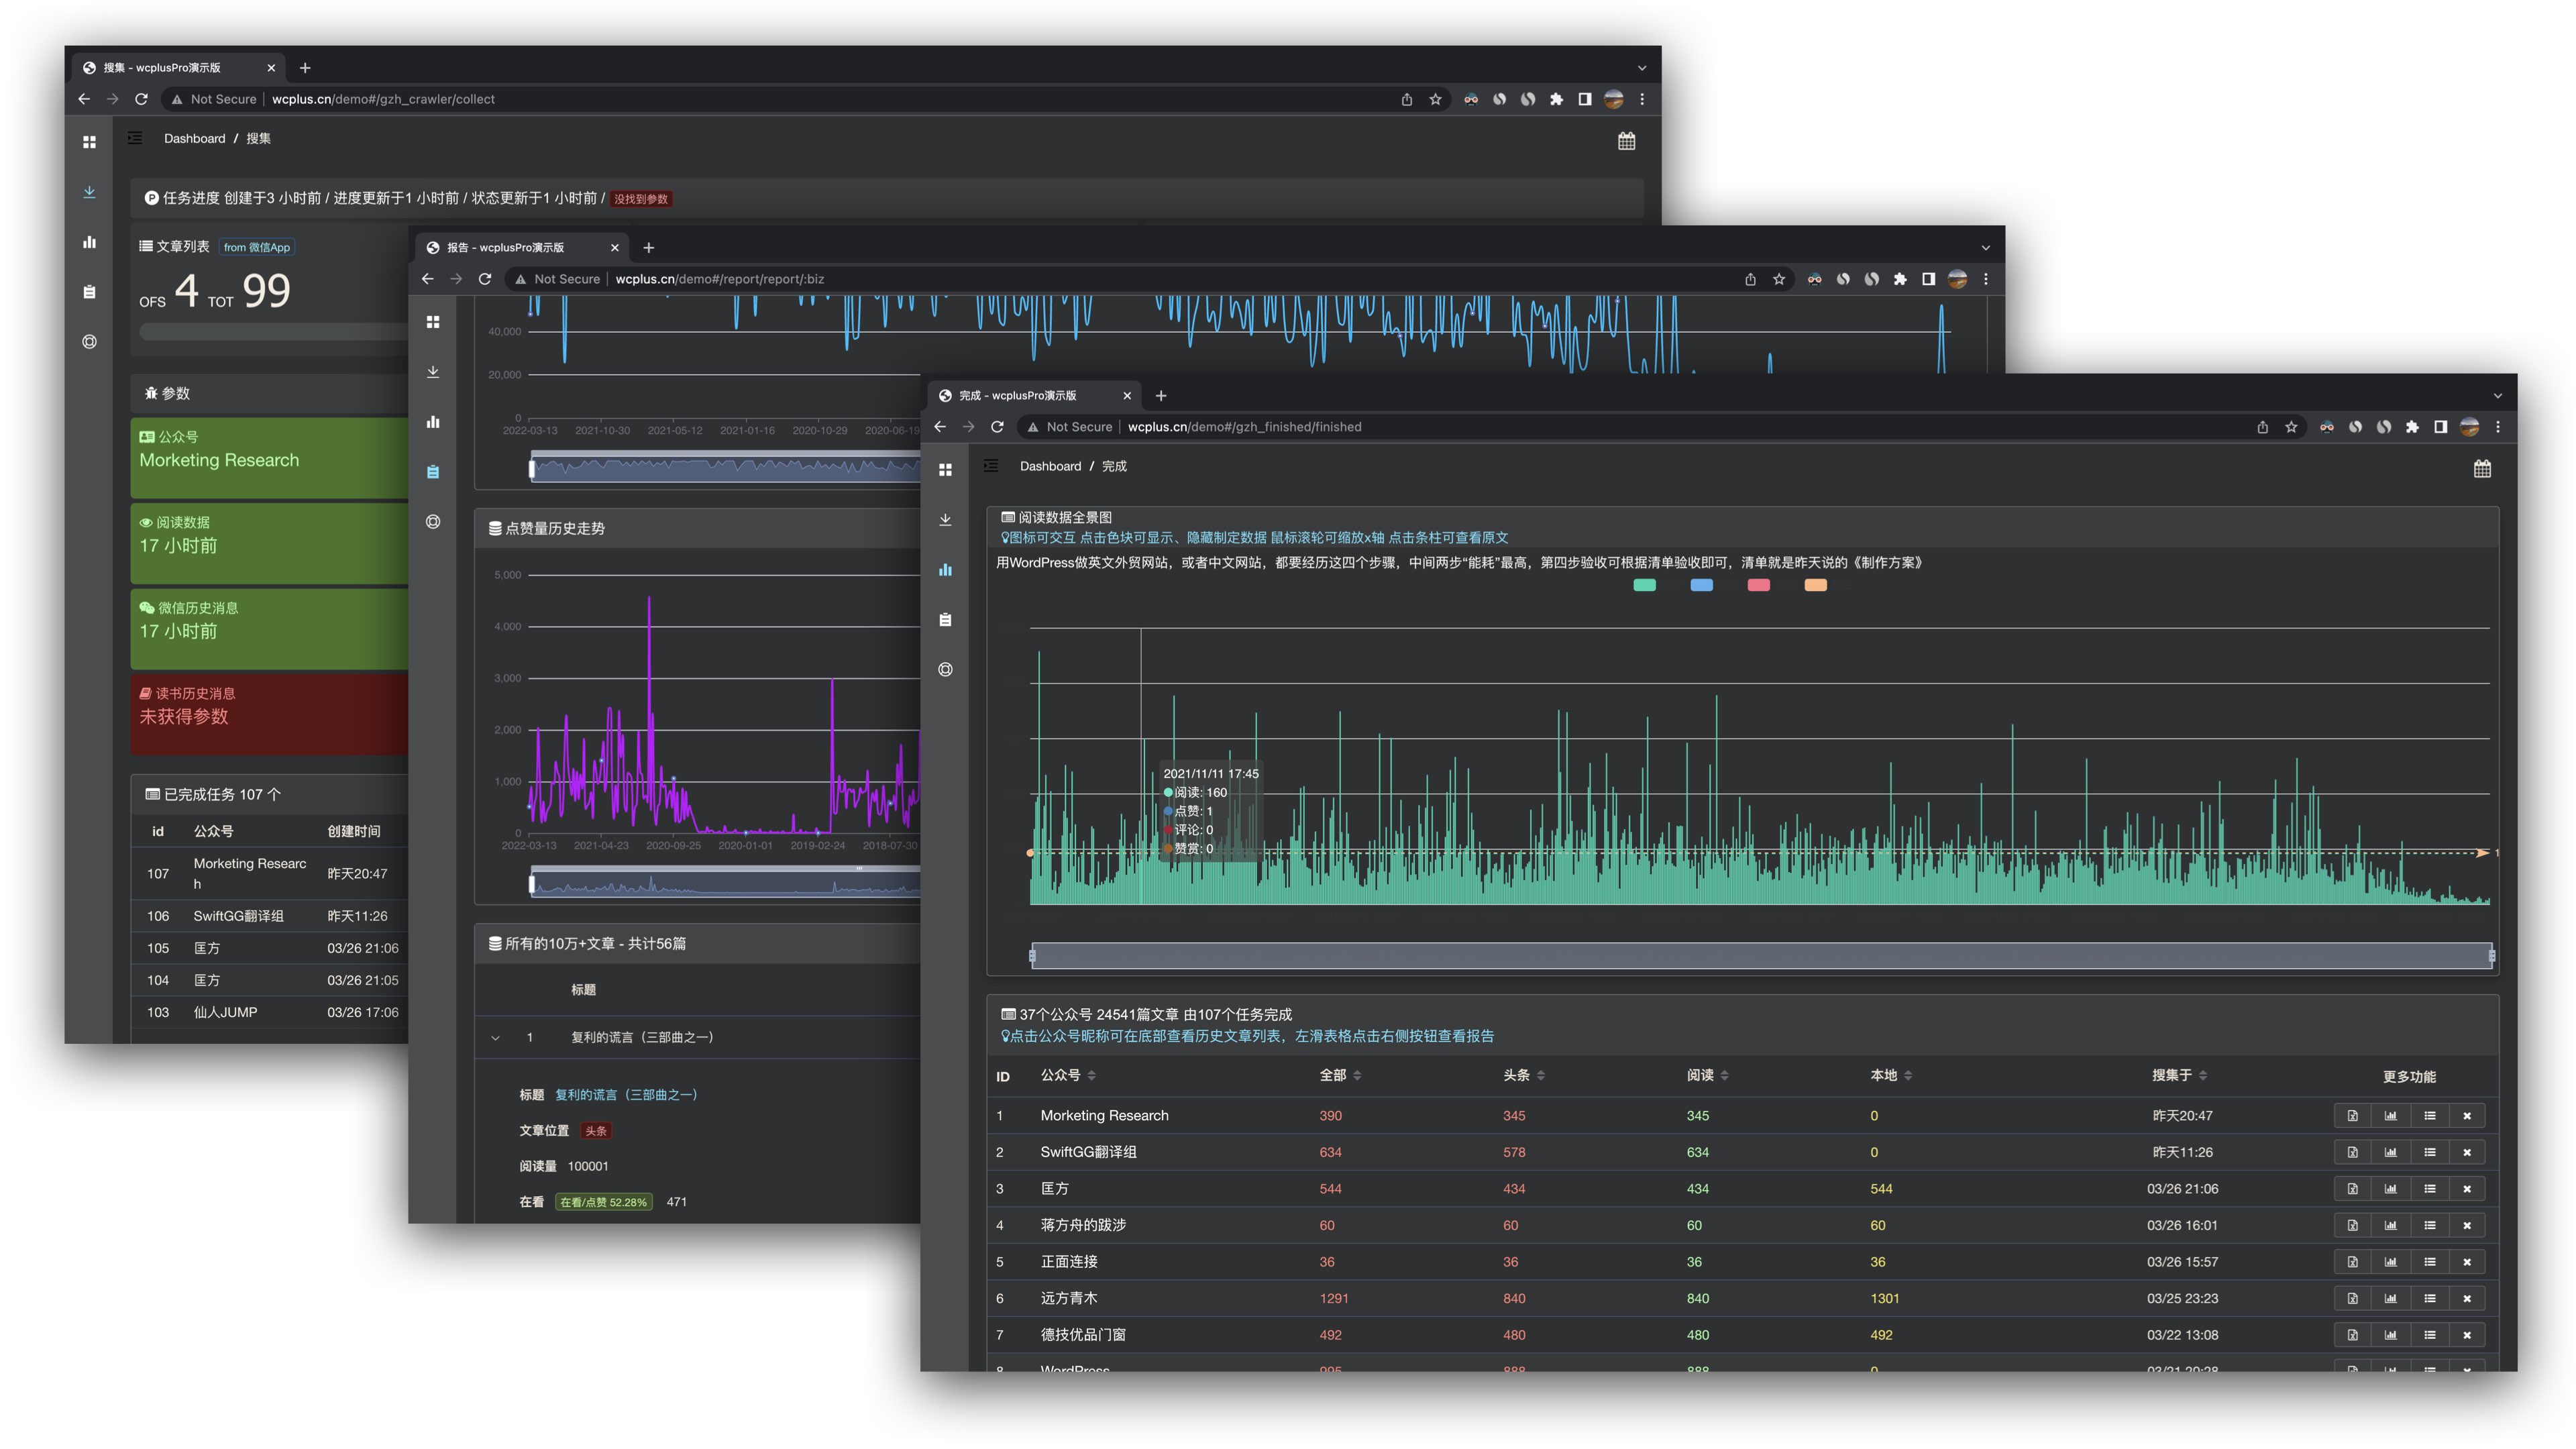Export Excel for Marketing Research row
This screenshot has width=2576, height=1449.
point(2352,1116)
